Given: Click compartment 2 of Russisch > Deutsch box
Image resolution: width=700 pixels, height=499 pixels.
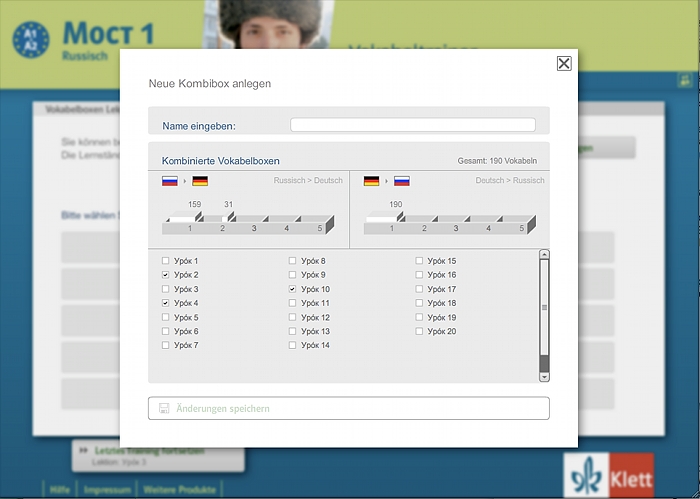Looking at the screenshot, I should point(222,221).
